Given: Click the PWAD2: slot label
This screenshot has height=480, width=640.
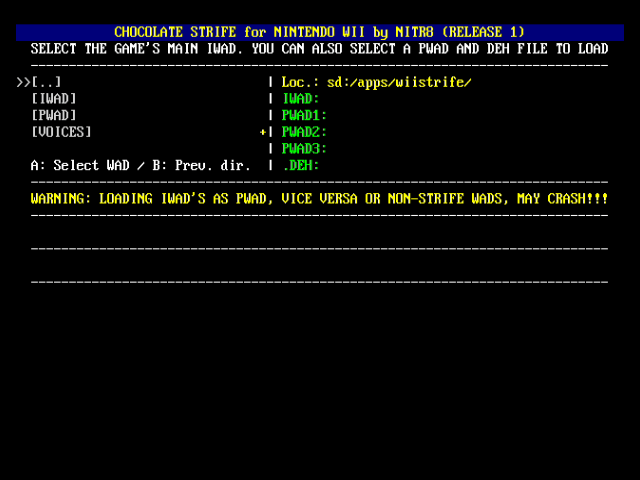Looking at the screenshot, I should pyautogui.click(x=304, y=132).
